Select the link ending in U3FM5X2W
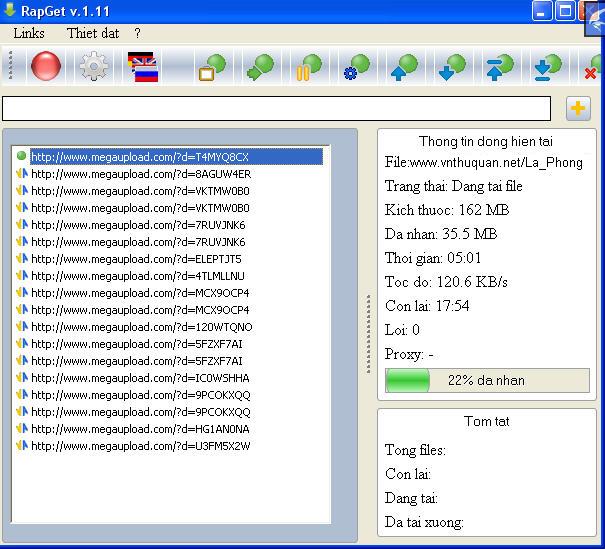 pos(140,446)
